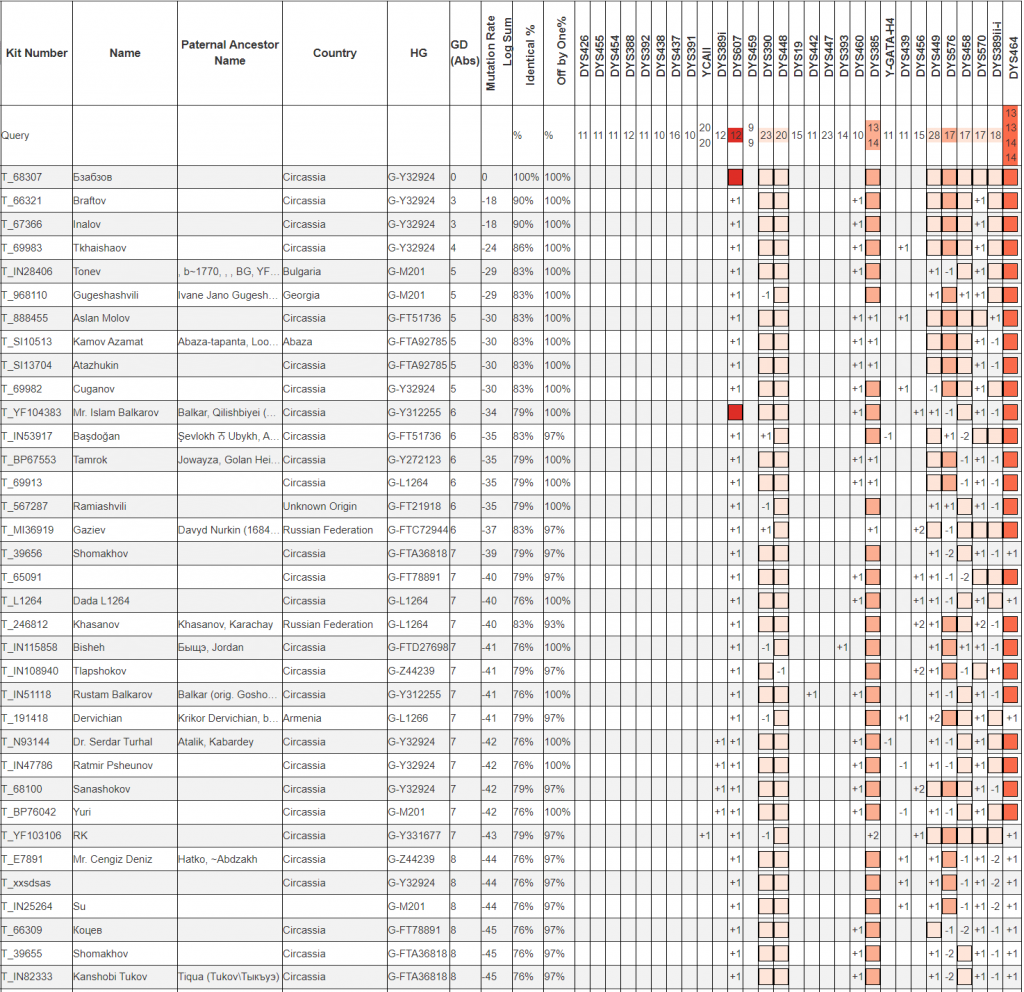Select the name Dr. Serdar Turhal

point(114,742)
